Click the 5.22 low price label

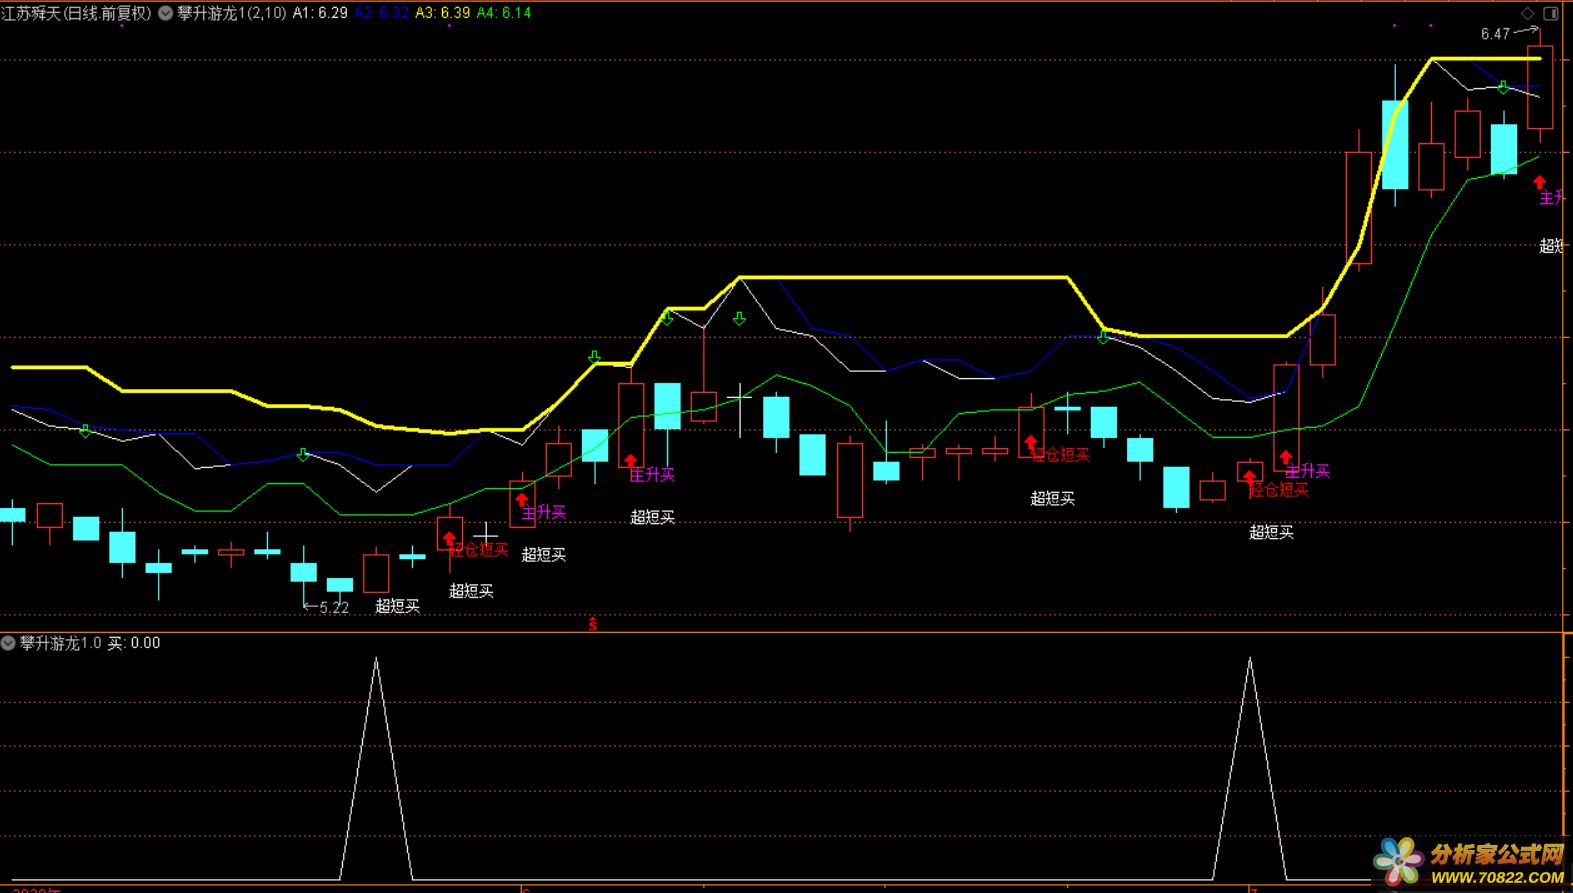pyautogui.click(x=334, y=607)
